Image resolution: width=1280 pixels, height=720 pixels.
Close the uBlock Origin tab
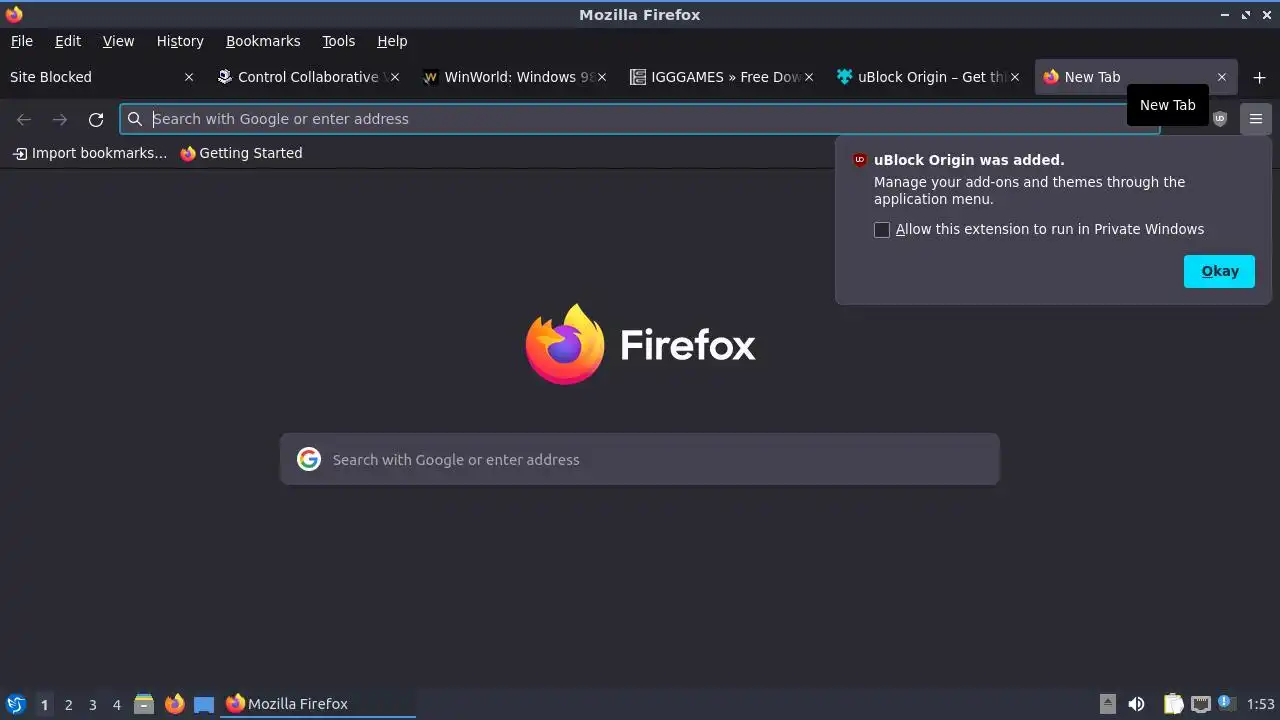click(1015, 77)
